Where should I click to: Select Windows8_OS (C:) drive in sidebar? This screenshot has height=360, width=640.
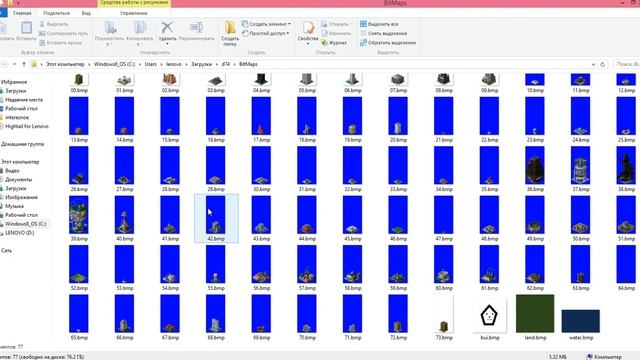[x=25, y=224]
